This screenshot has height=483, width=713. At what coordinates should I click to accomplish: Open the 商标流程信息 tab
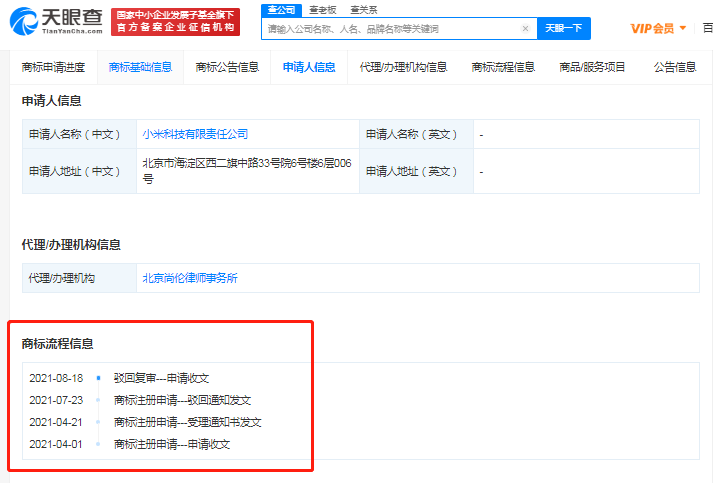click(x=503, y=67)
